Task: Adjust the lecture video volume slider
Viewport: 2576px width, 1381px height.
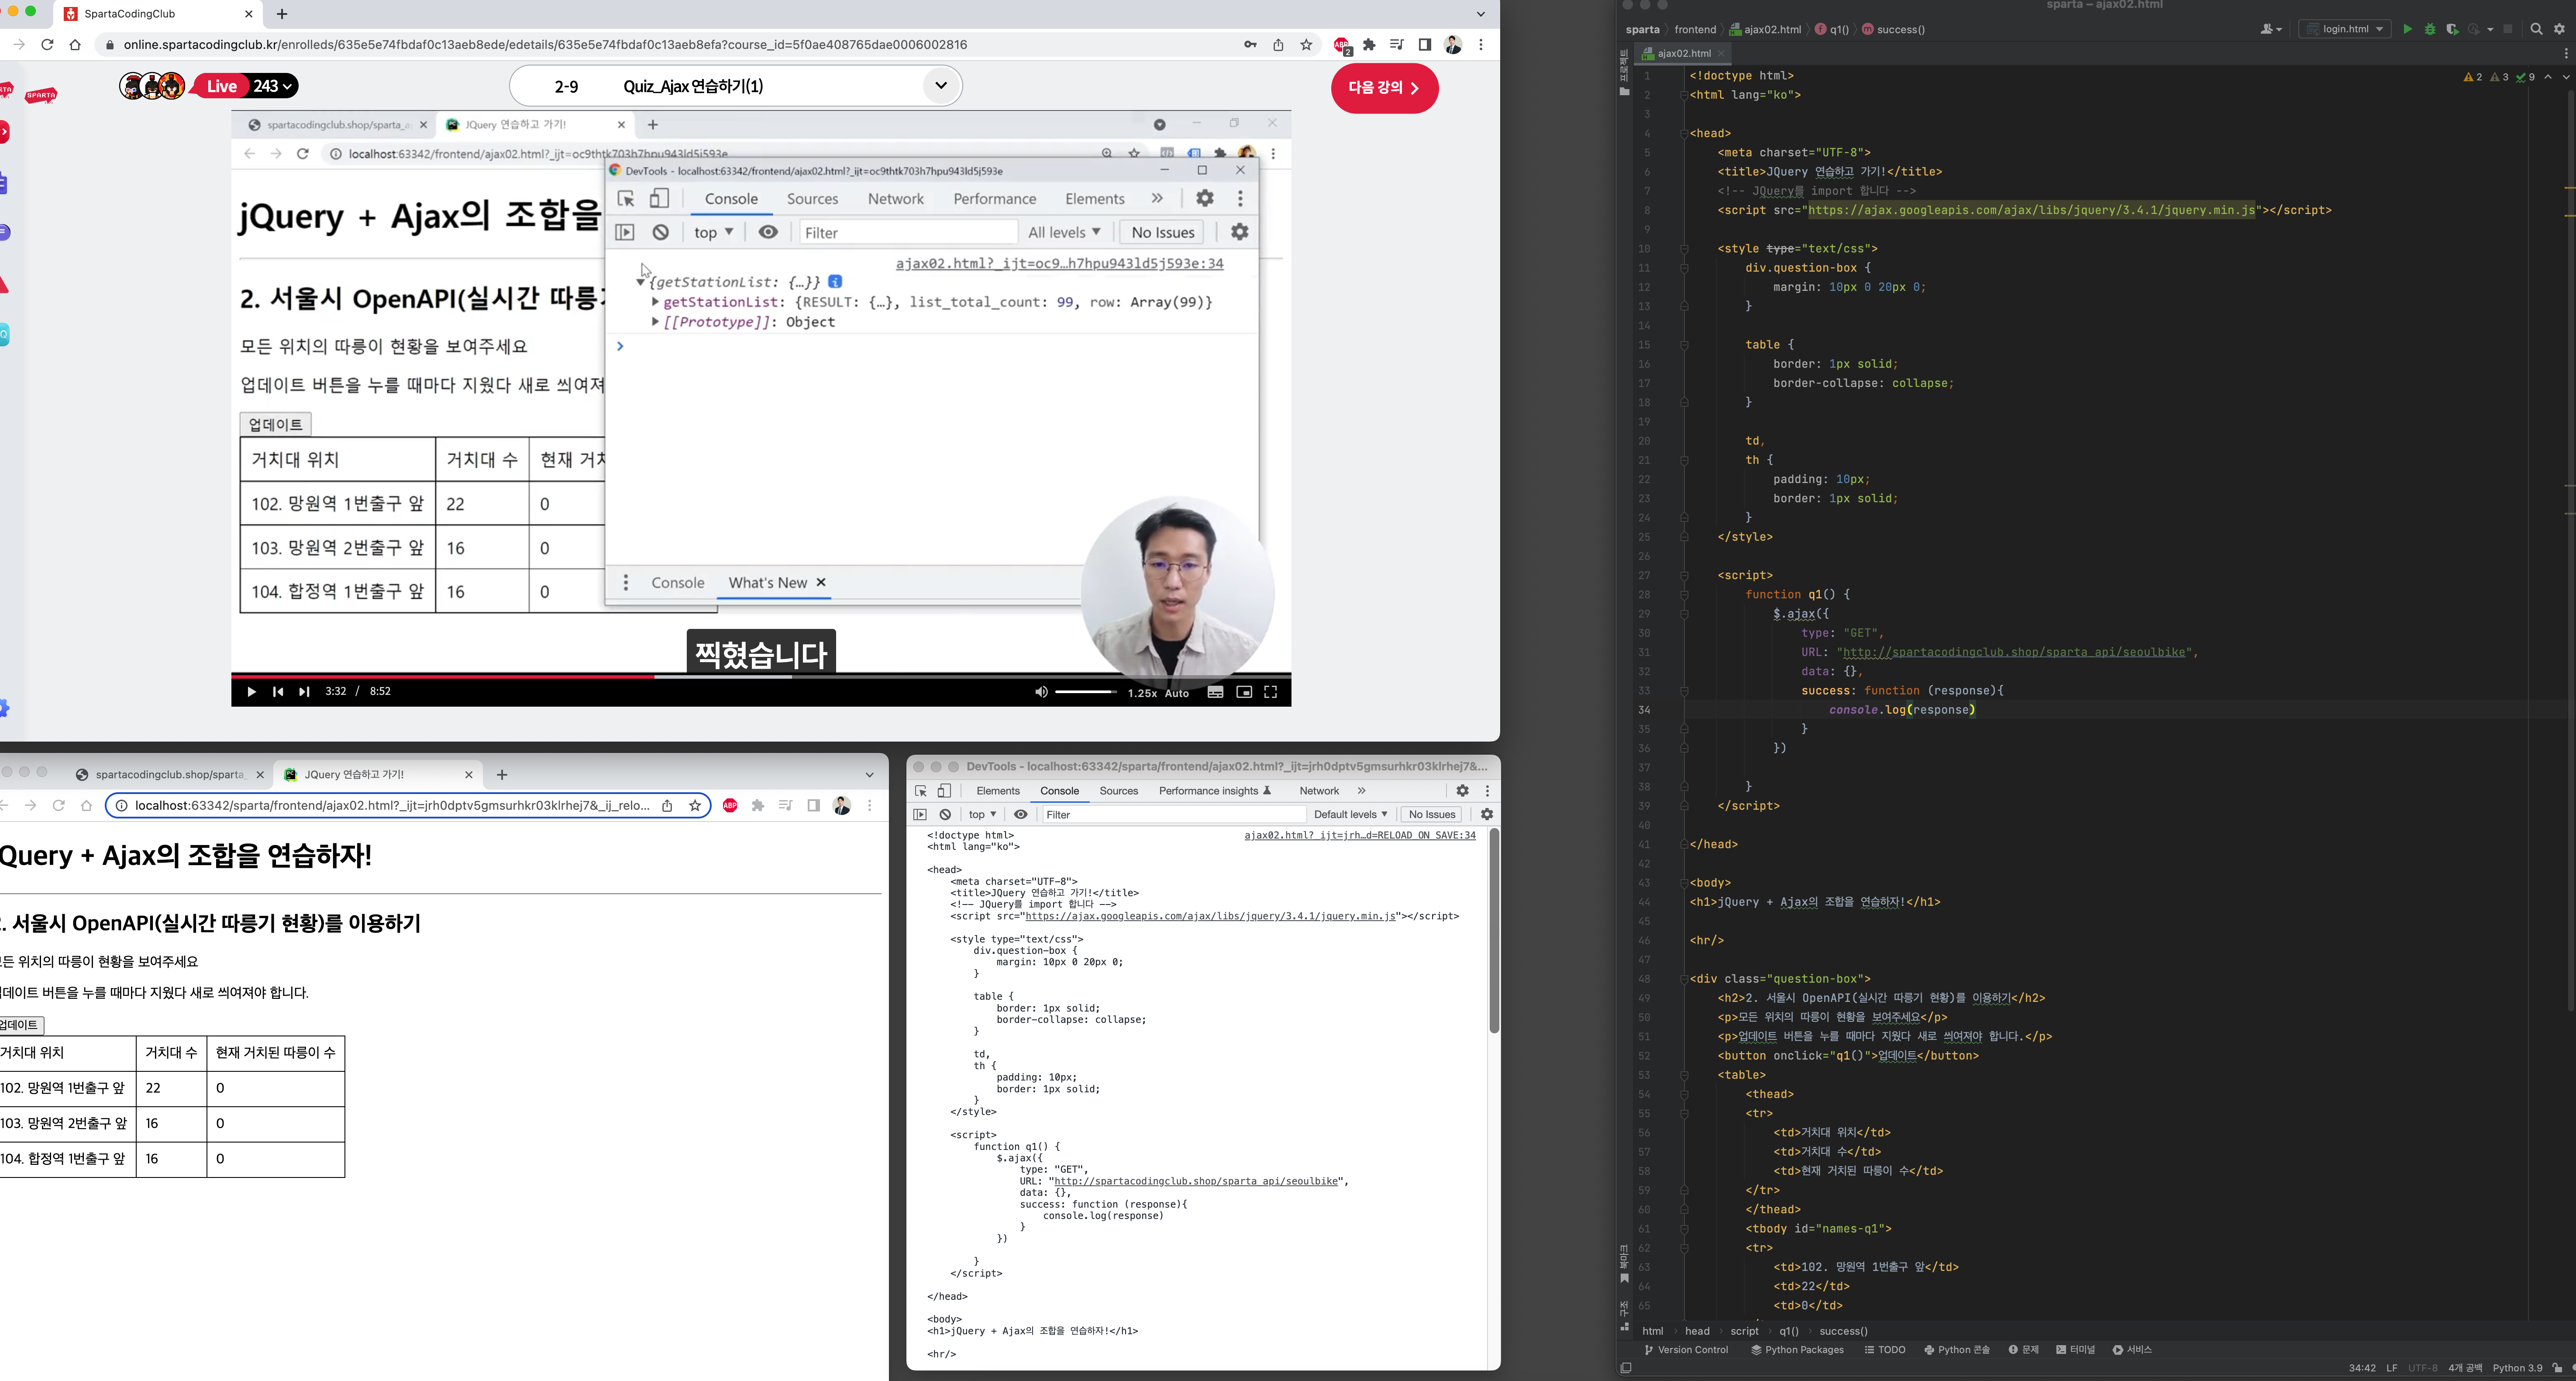Action: (1085, 692)
